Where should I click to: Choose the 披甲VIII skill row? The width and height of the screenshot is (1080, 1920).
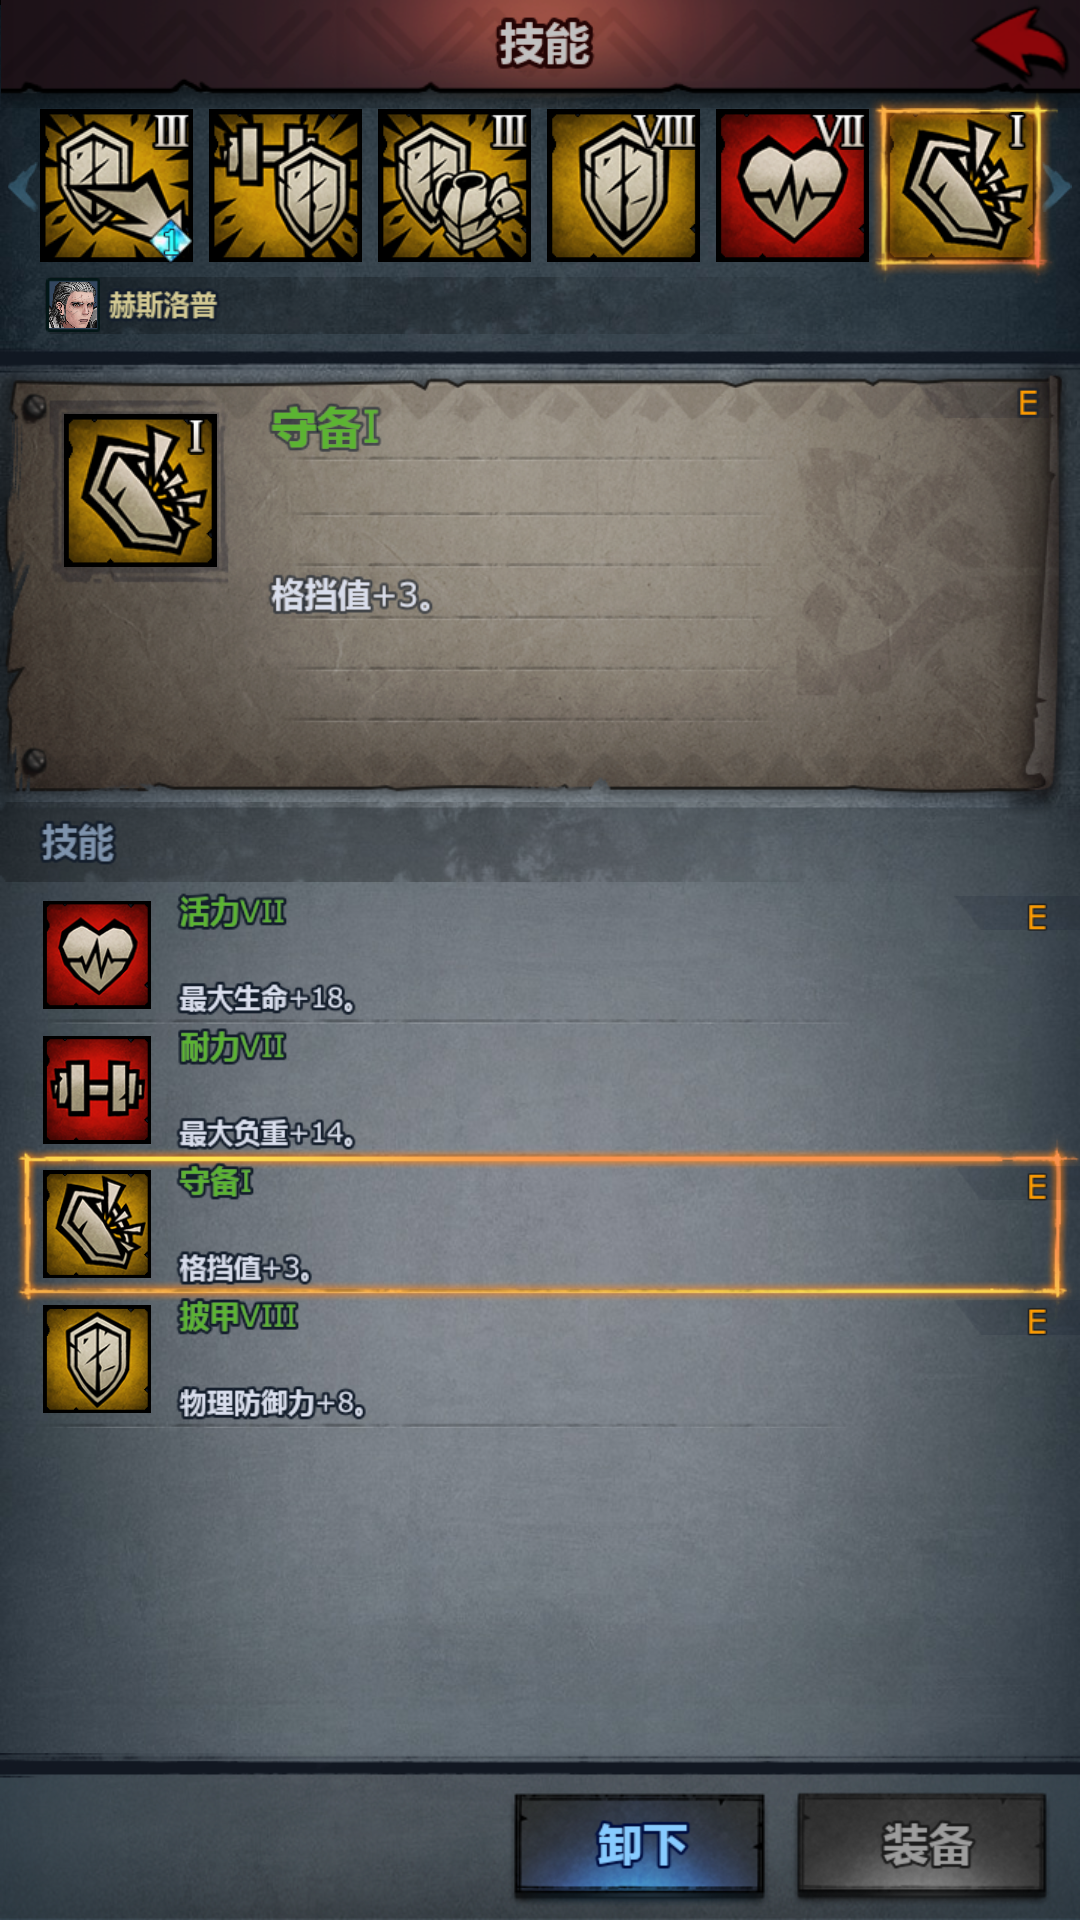pyautogui.click(x=540, y=1359)
